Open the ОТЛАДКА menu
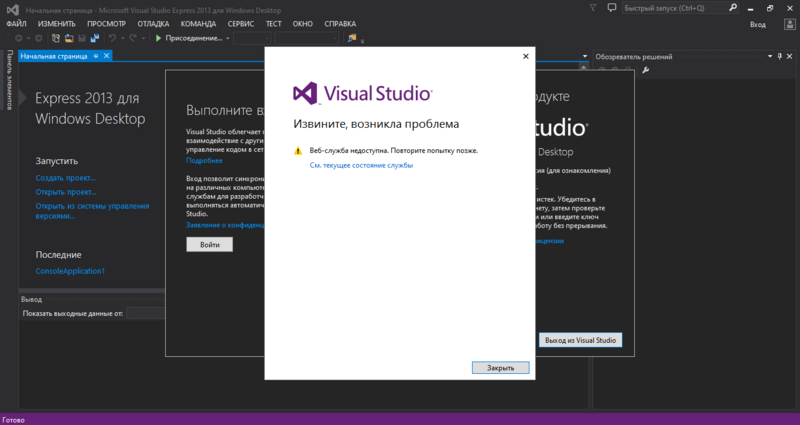Image resolution: width=800 pixels, height=425 pixels. point(153,24)
